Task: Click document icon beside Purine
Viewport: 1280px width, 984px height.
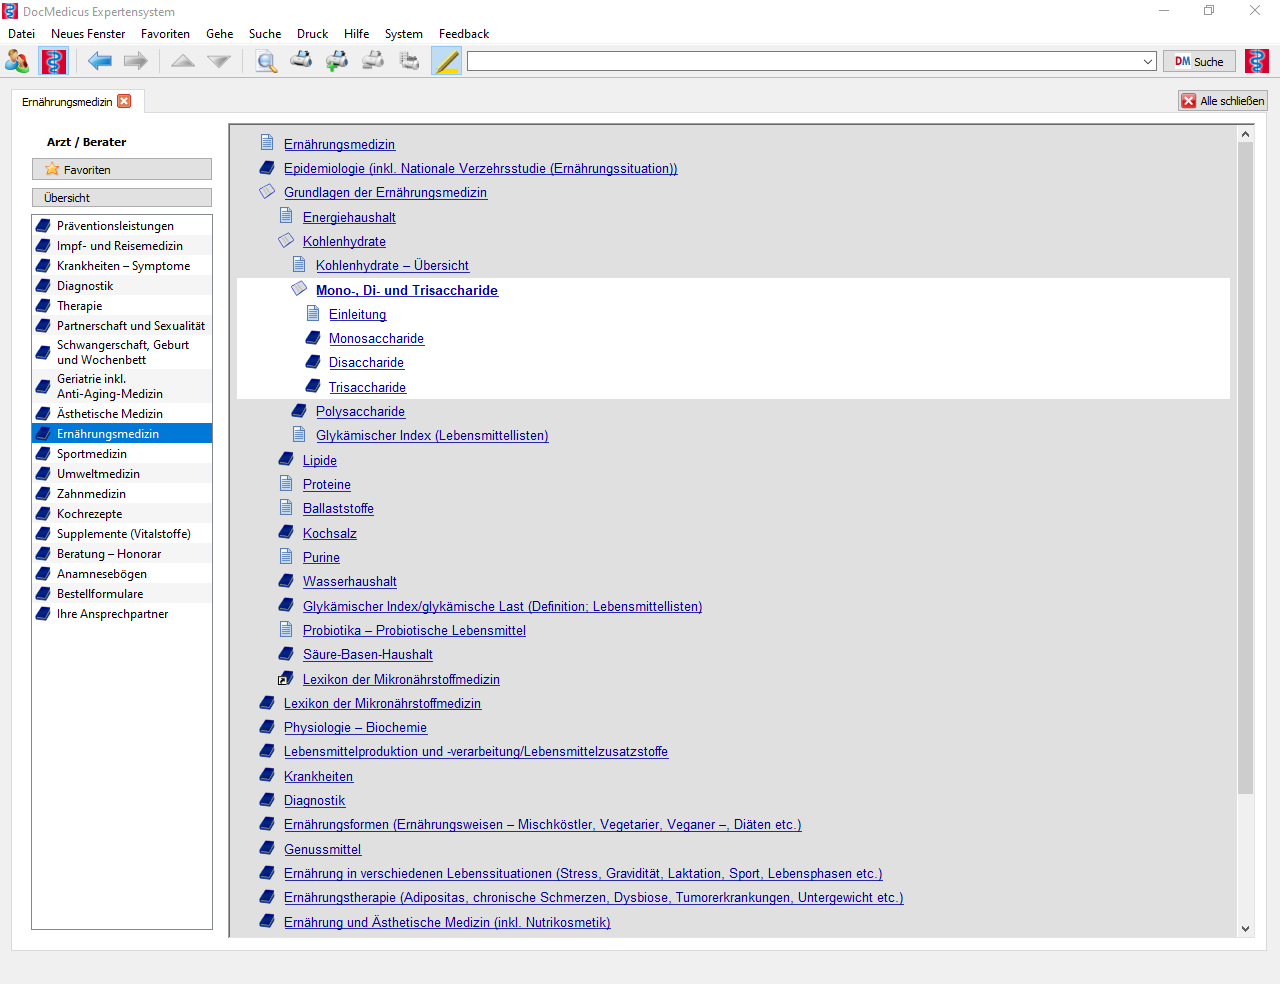Action: click(286, 556)
